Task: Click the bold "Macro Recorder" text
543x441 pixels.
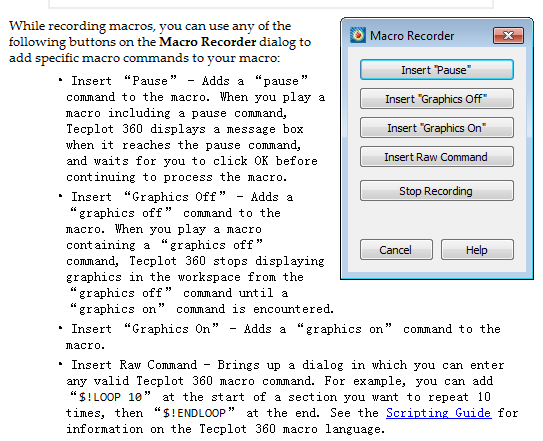Action: pos(208,42)
